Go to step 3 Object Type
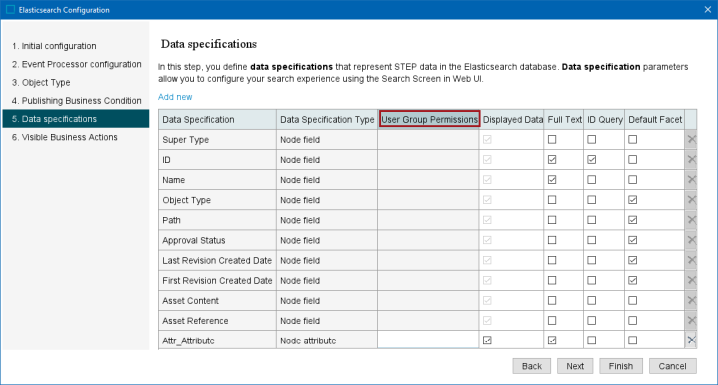This screenshot has height=385, width=718. tap(41, 82)
